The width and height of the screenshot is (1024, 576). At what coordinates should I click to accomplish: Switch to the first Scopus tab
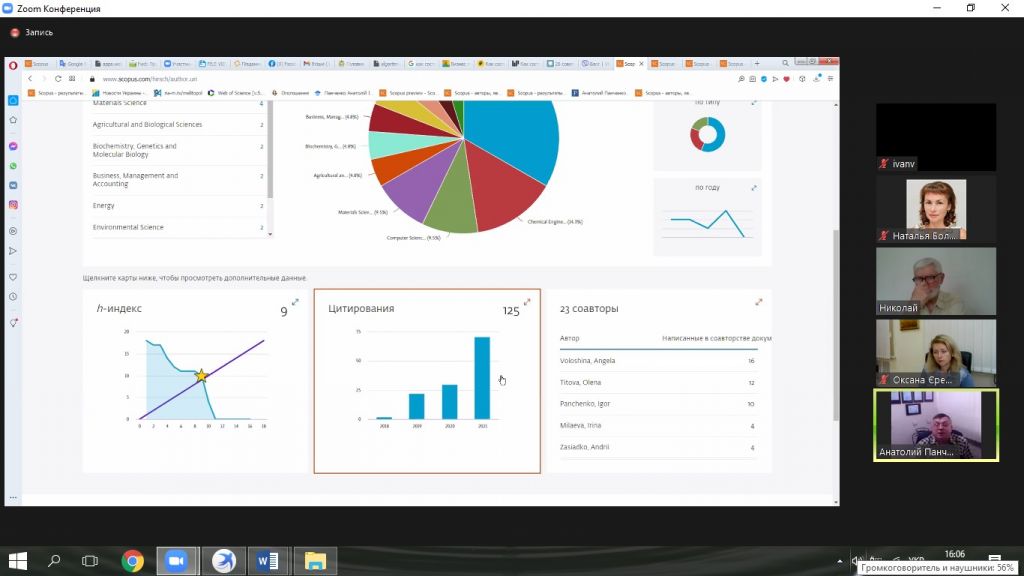point(37,63)
